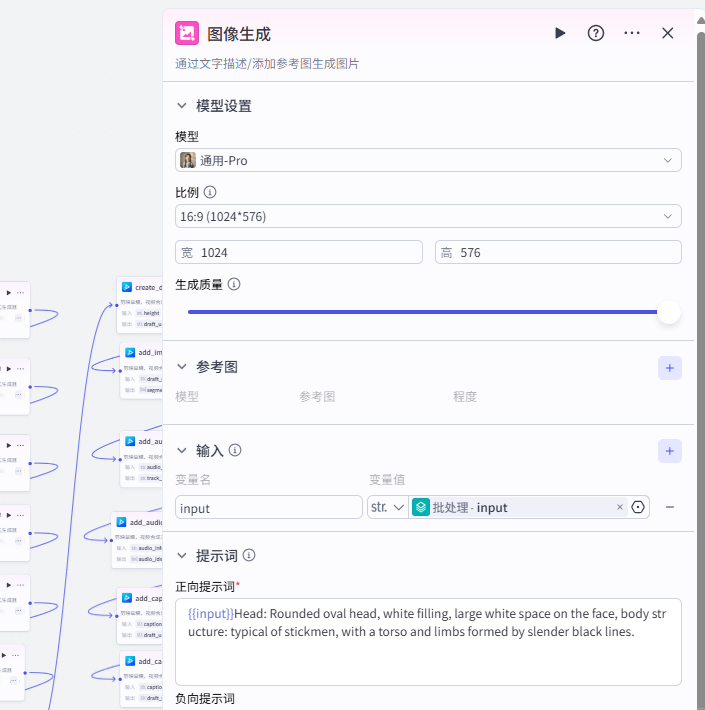Close the 图像生成 settings panel

668,33
